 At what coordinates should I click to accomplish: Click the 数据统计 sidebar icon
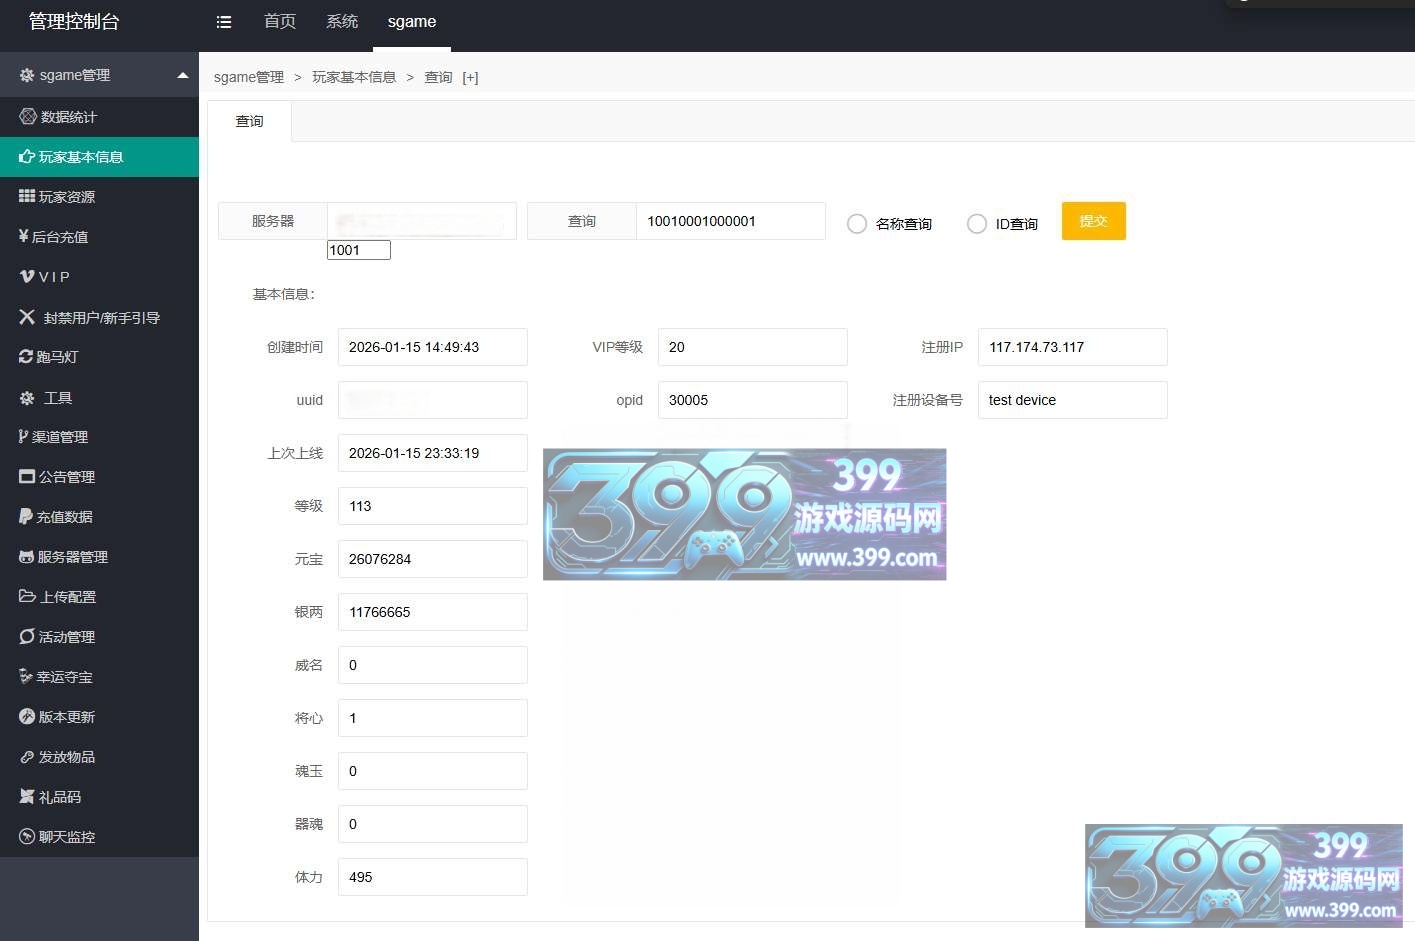pyautogui.click(x=28, y=117)
